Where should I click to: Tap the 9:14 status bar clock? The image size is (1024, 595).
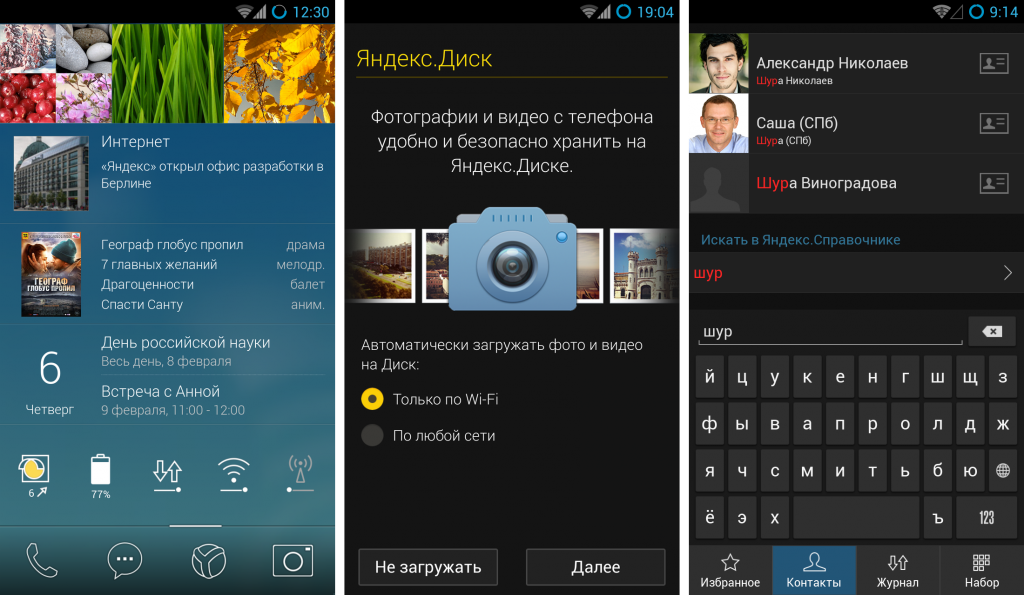(1003, 12)
